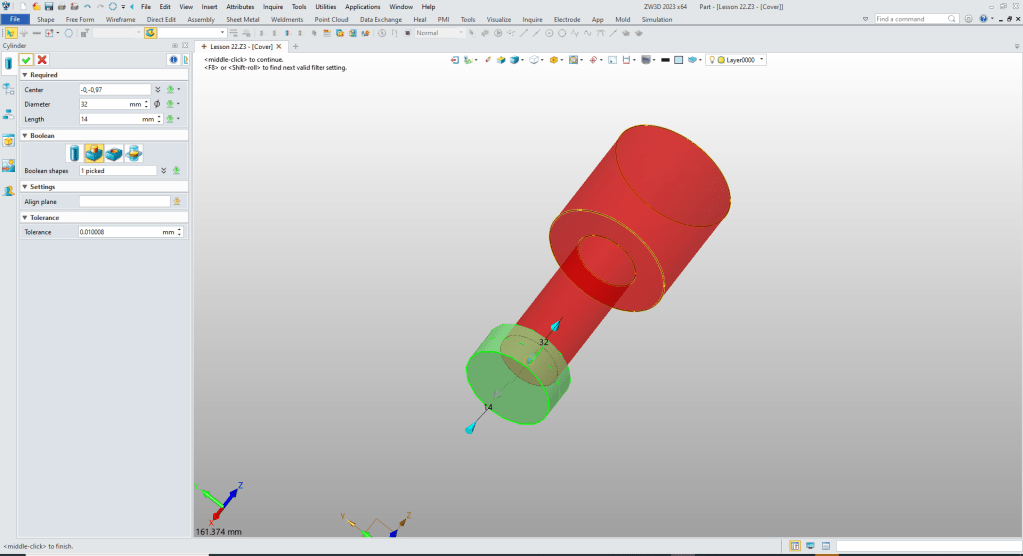
Task: Select the Remove boolean option icon
Action: (114, 153)
